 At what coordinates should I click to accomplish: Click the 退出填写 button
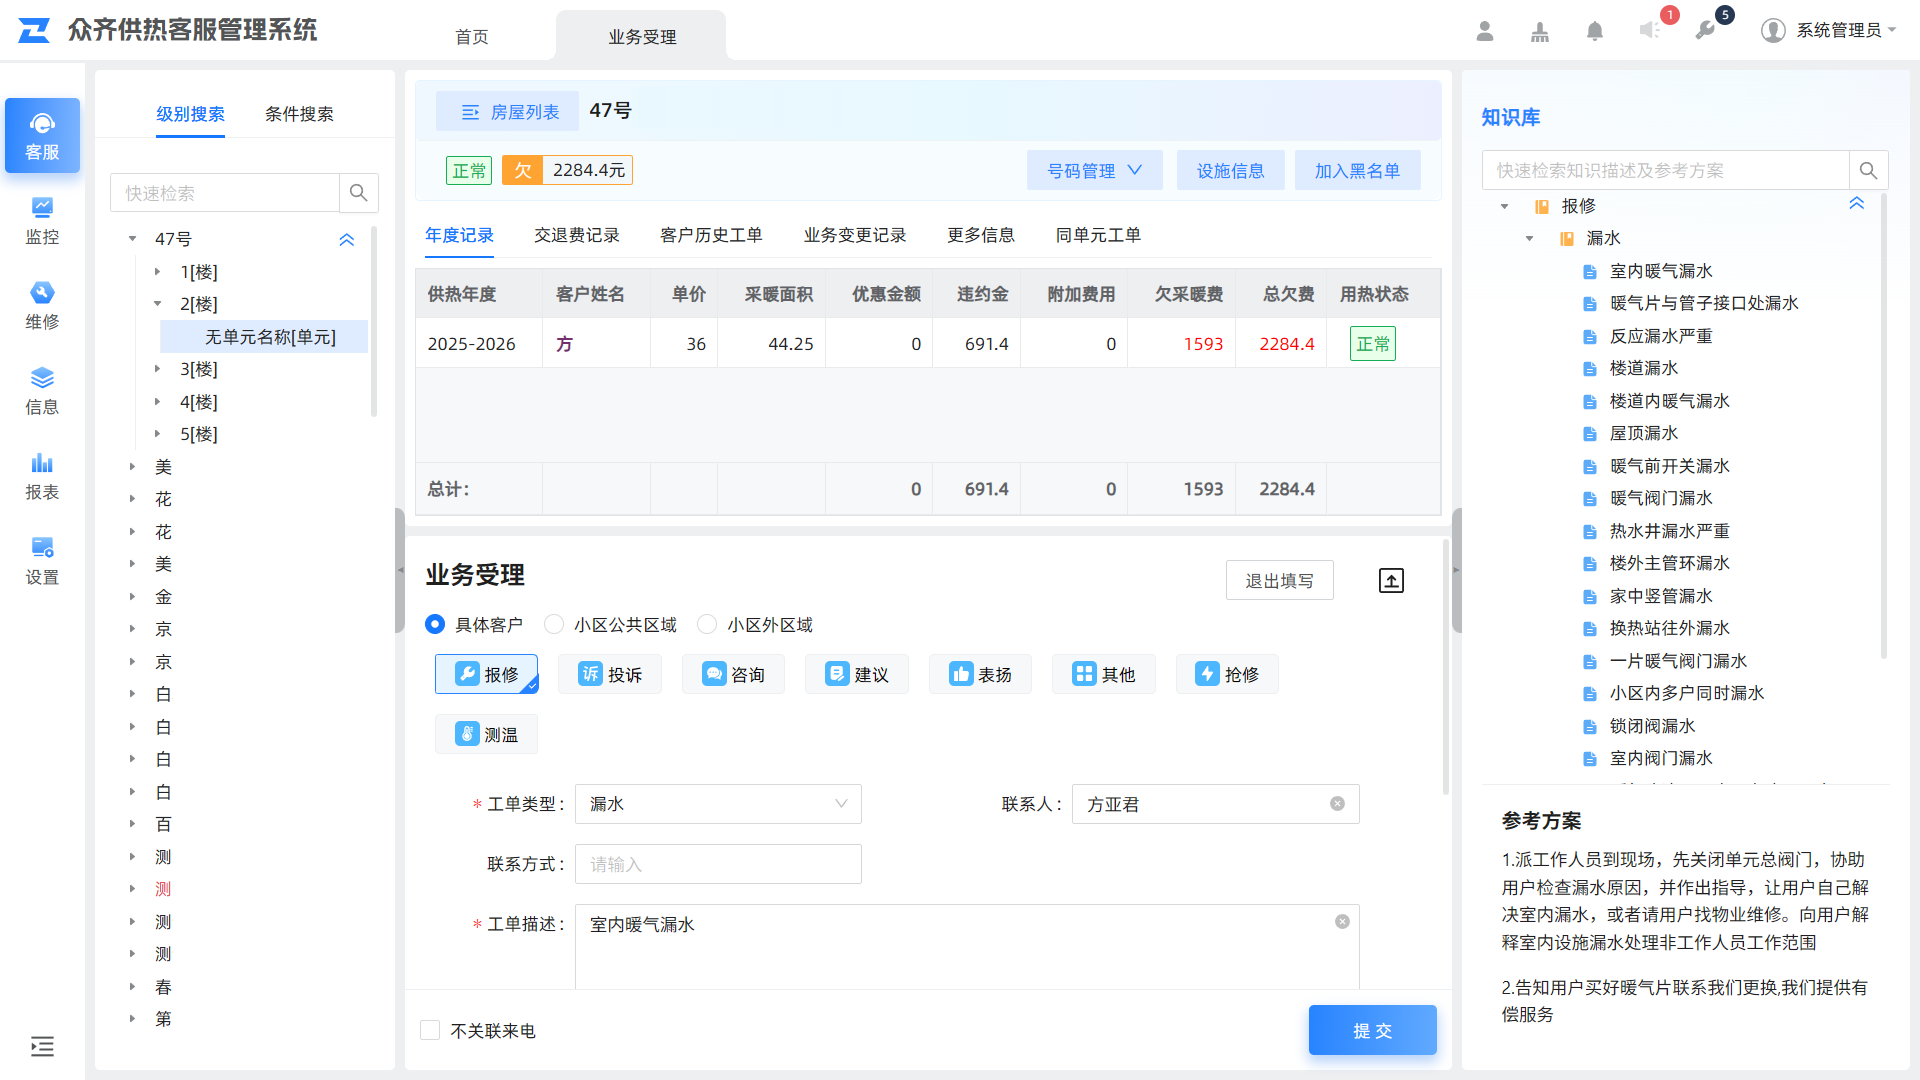coord(1279,580)
